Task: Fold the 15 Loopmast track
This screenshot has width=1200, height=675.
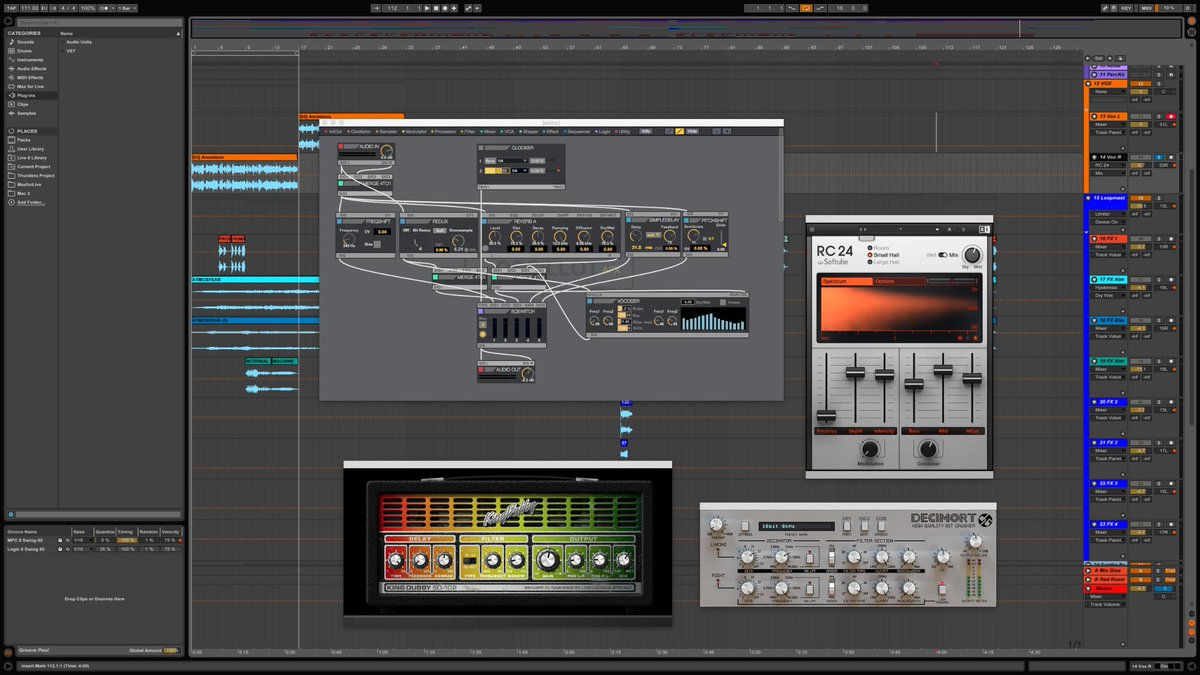Action: [1088, 198]
